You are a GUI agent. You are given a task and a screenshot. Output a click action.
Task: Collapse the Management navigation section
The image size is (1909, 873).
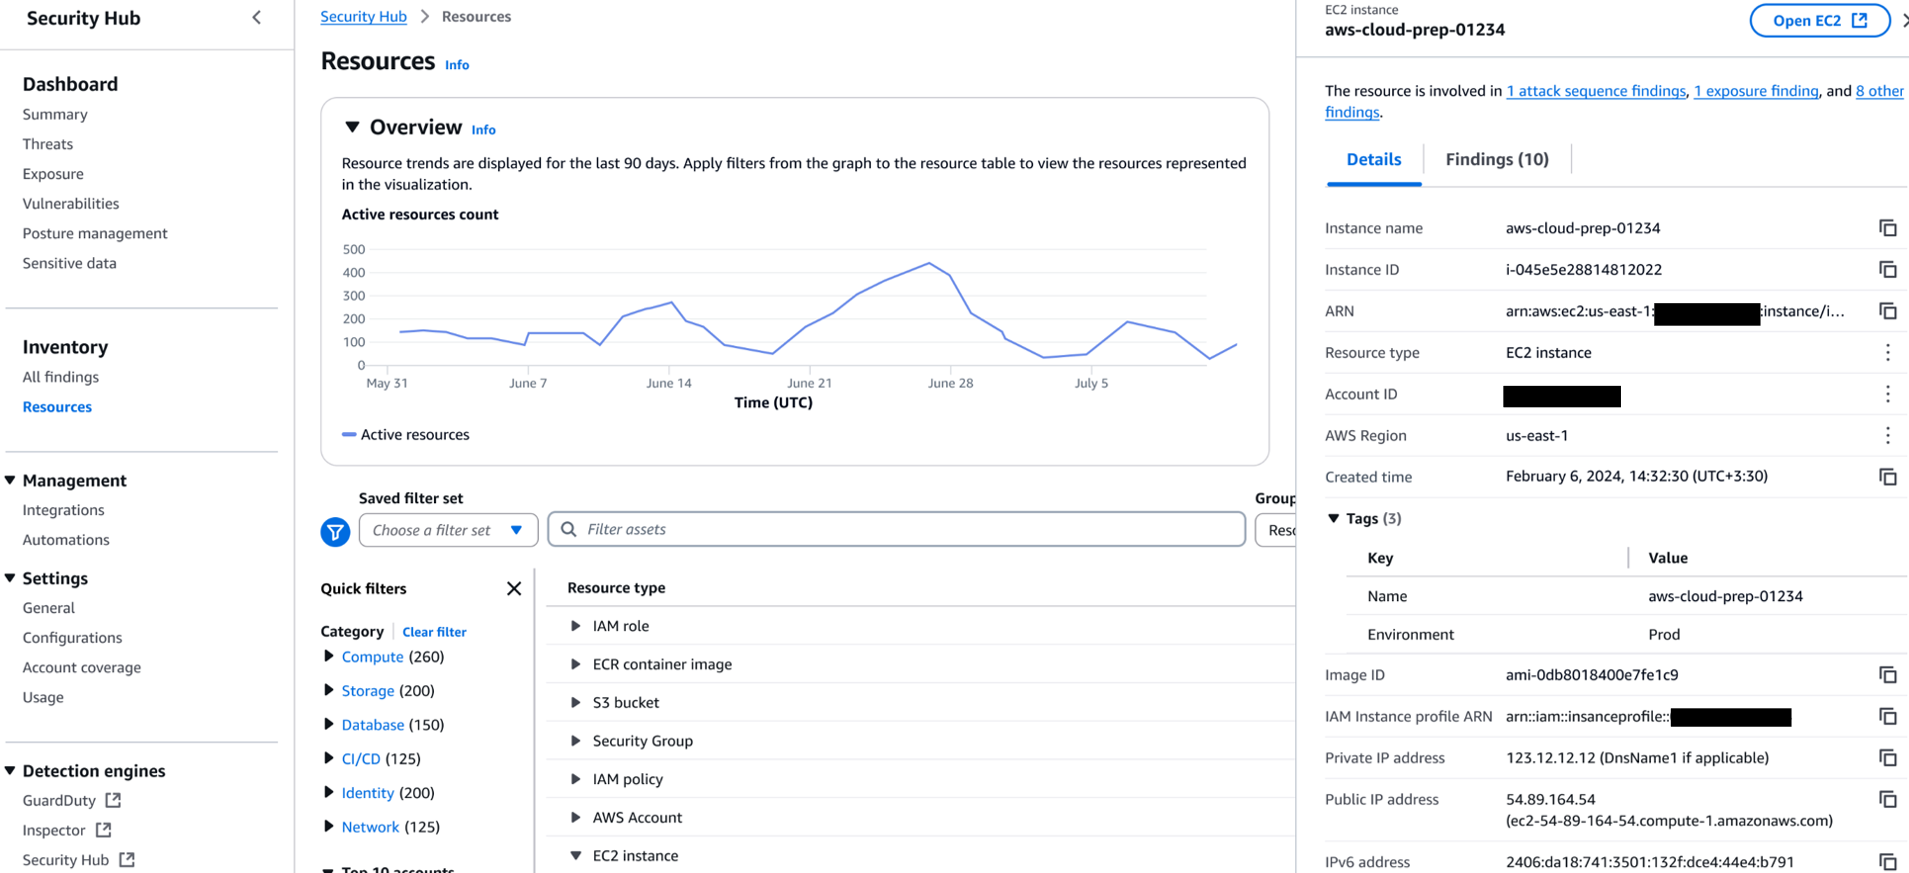point(10,480)
